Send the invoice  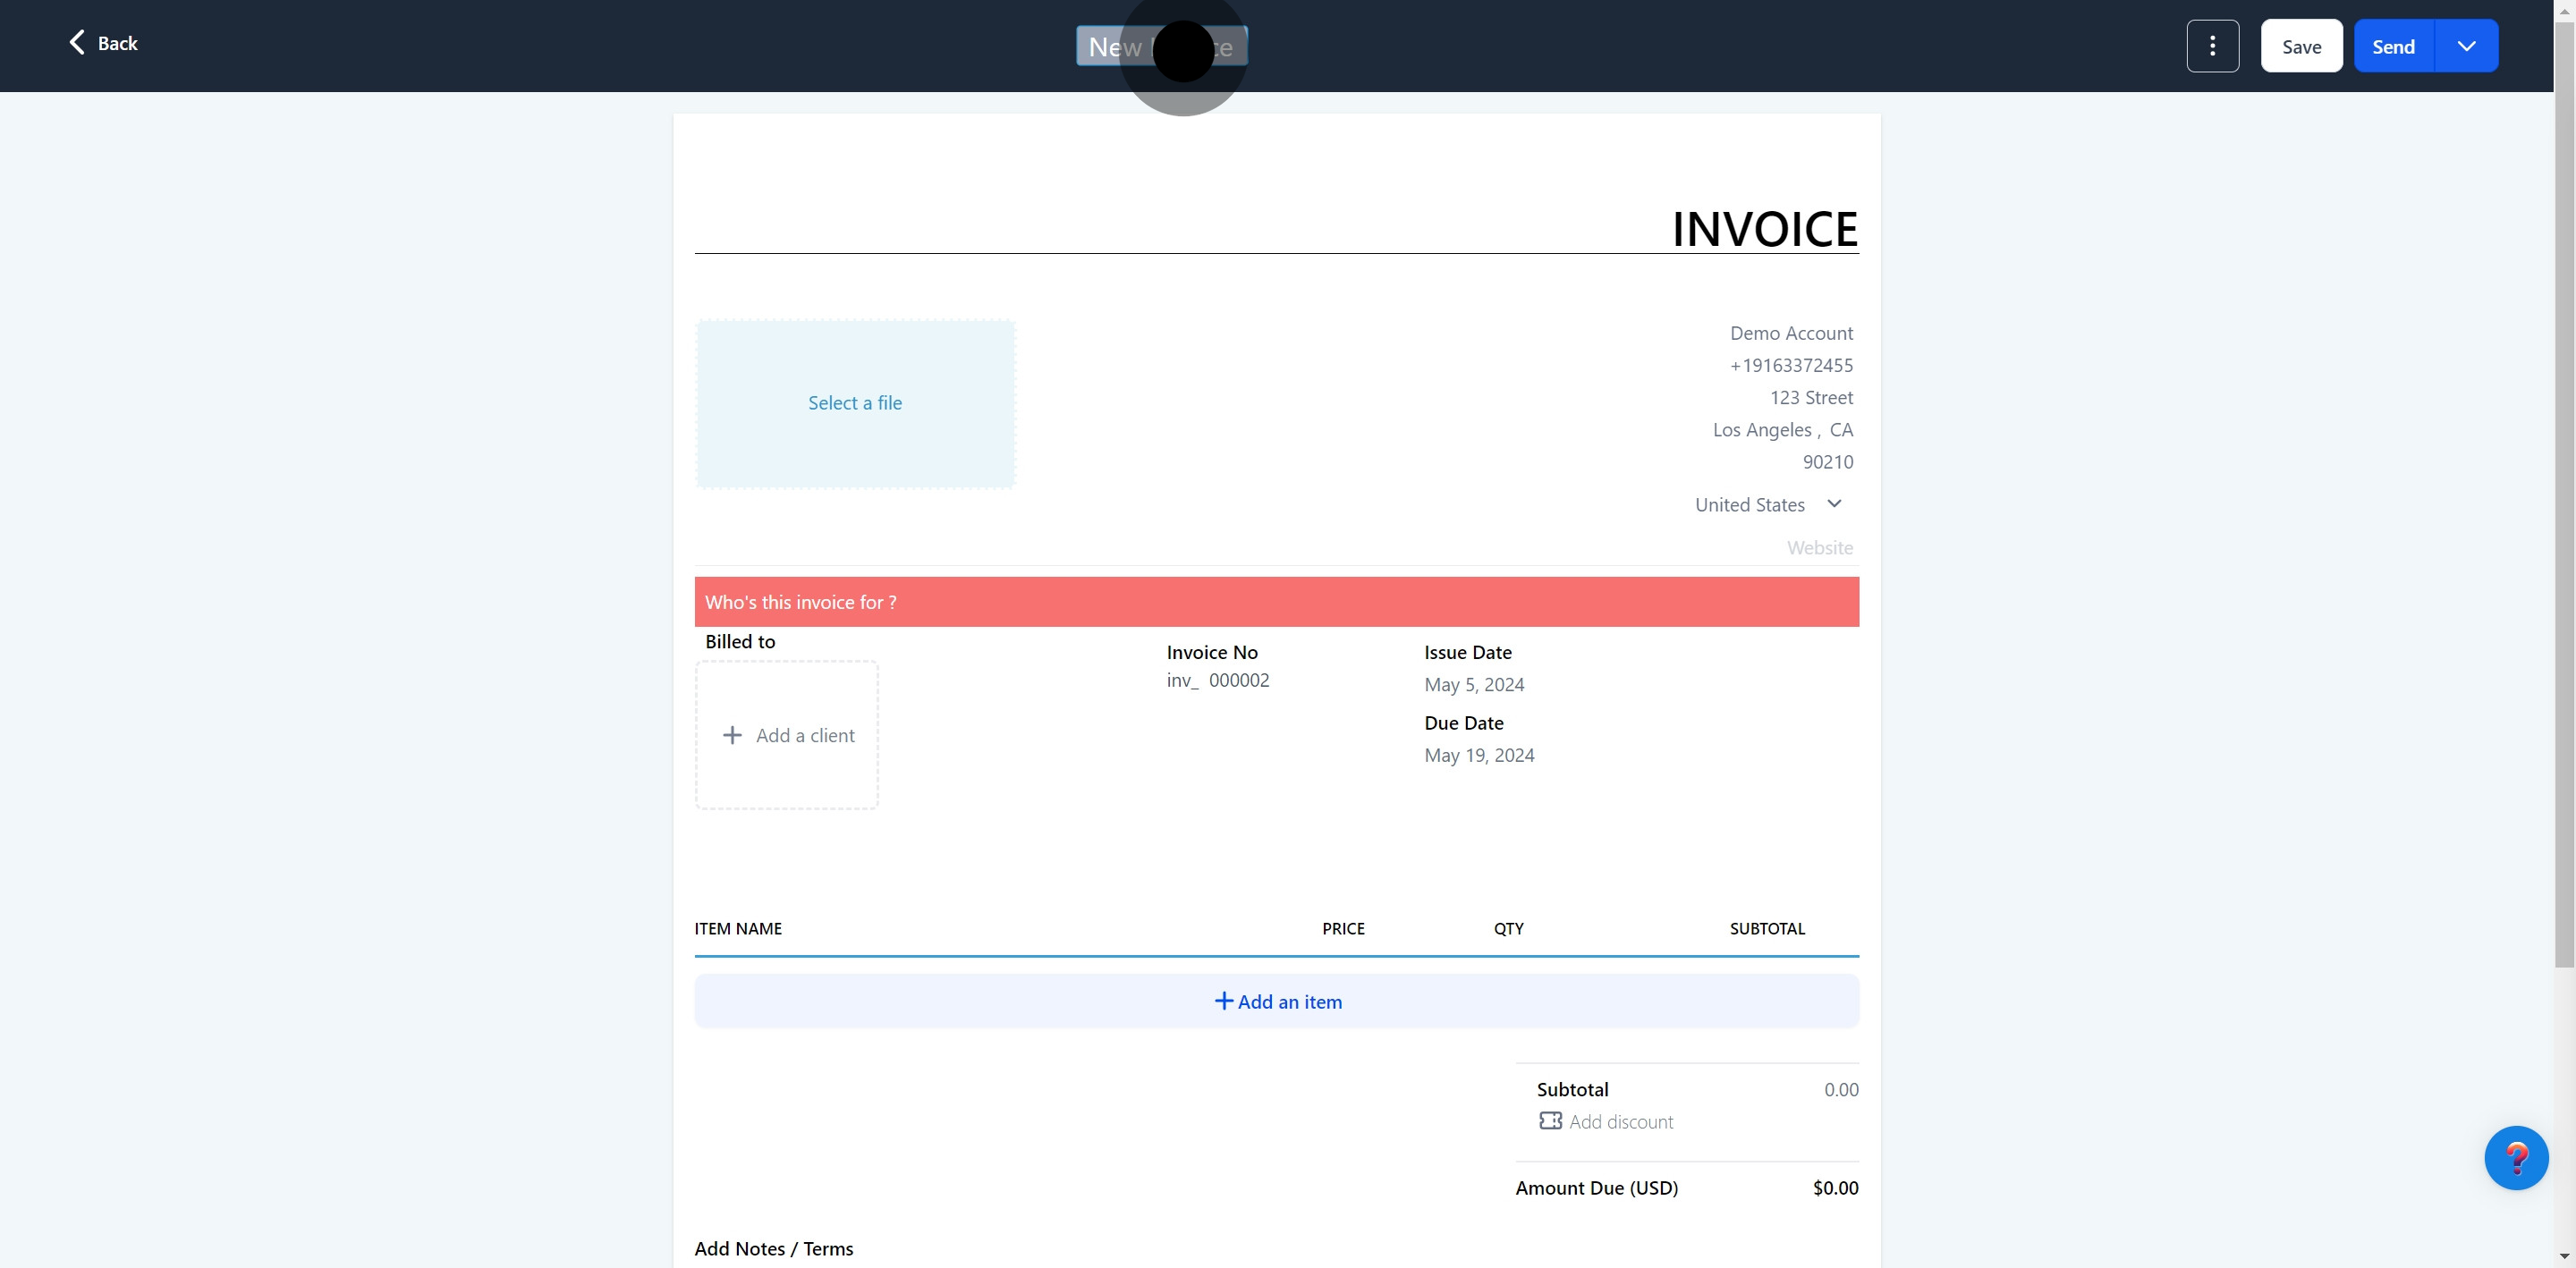coord(2393,46)
